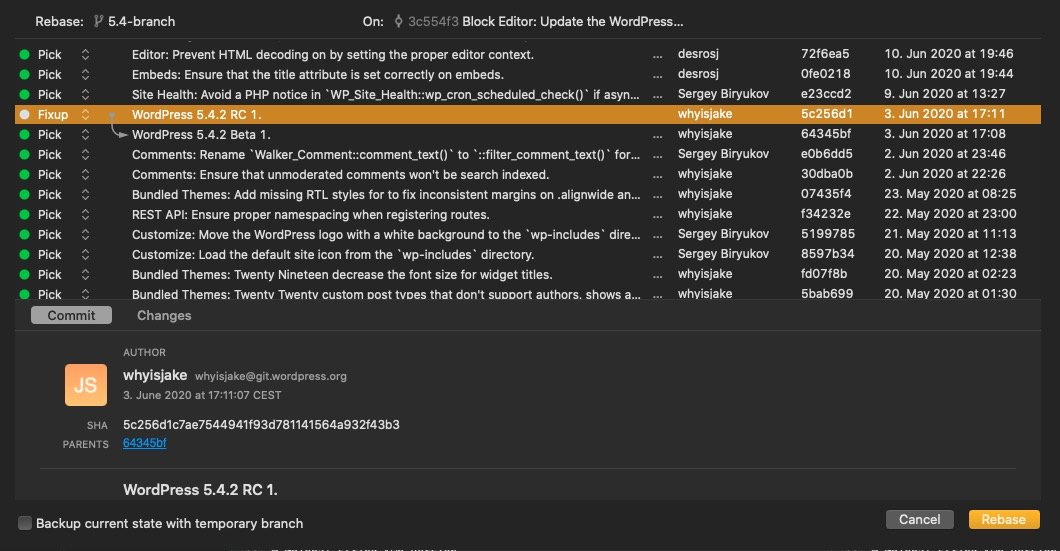Image resolution: width=1060 pixels, height=551 pixels.
Task: Switch to the Commit tab
Action: pos(71,315)
